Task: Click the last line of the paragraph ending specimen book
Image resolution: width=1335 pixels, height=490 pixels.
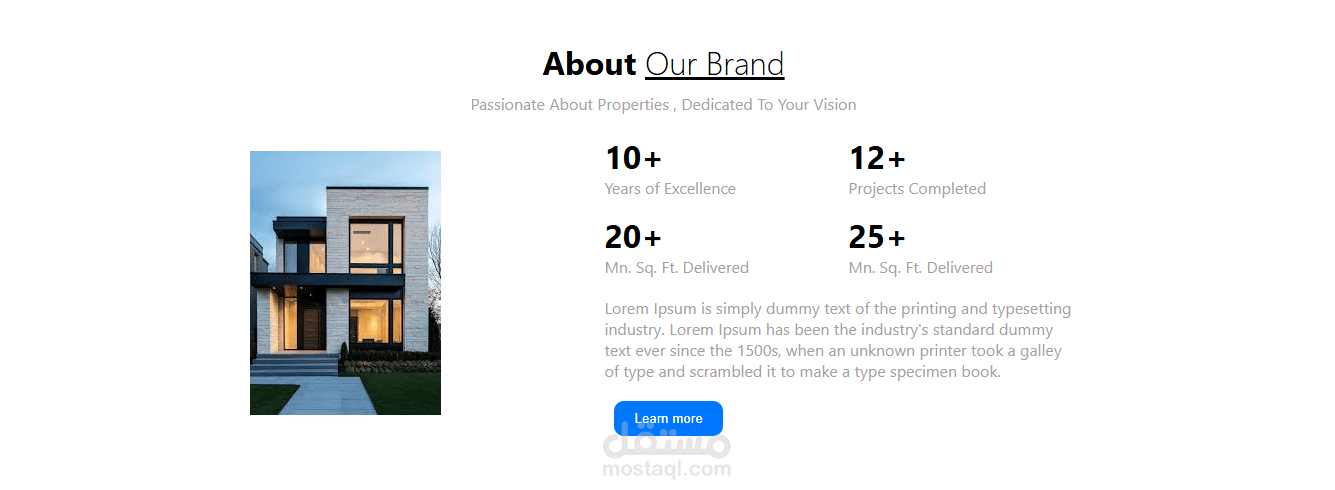Action: point(802,372)
